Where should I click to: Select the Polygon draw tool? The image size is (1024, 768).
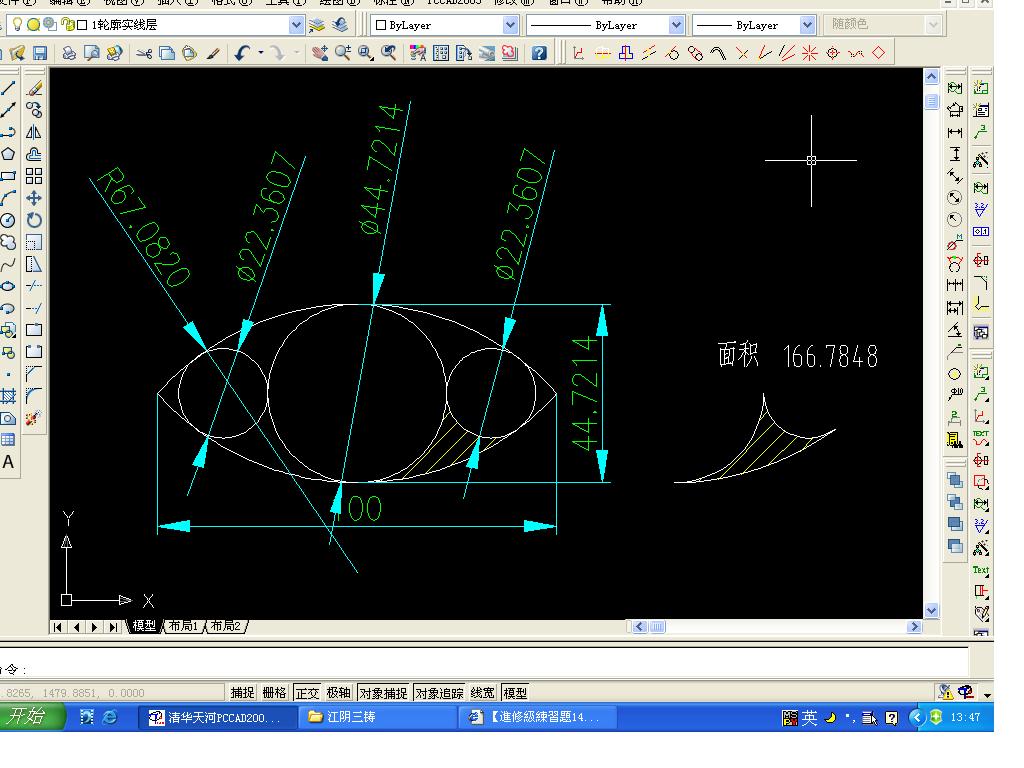click(x=8, y=154)
